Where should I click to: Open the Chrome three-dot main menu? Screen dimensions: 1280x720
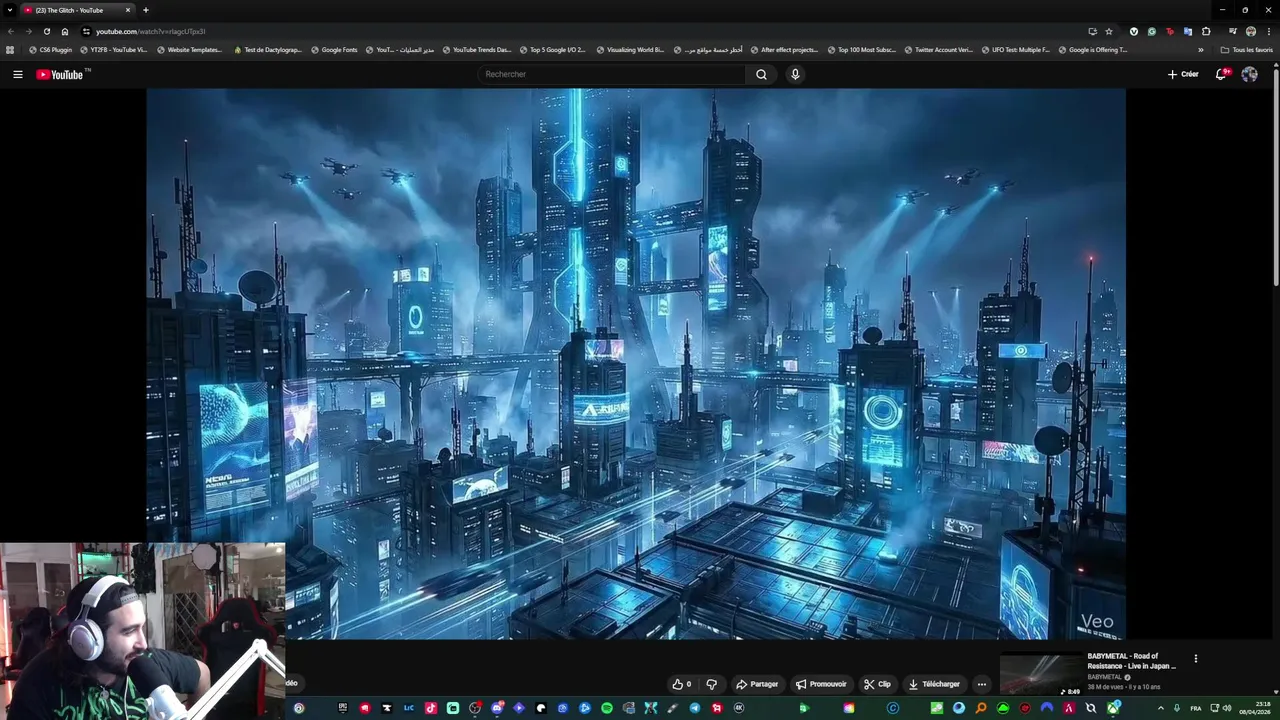point(1269,31)
